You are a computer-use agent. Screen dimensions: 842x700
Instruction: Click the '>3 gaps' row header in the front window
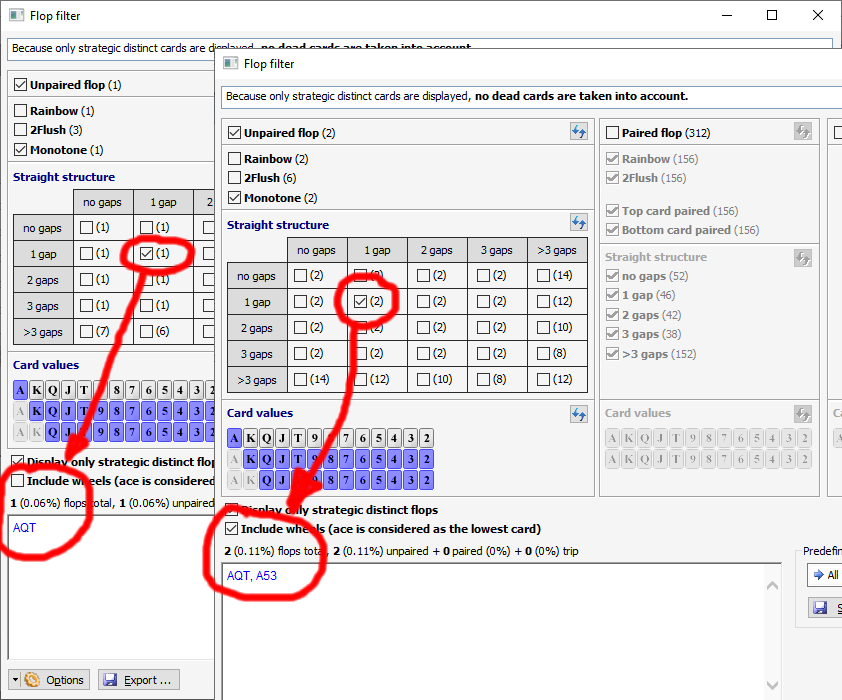(257, 380)
